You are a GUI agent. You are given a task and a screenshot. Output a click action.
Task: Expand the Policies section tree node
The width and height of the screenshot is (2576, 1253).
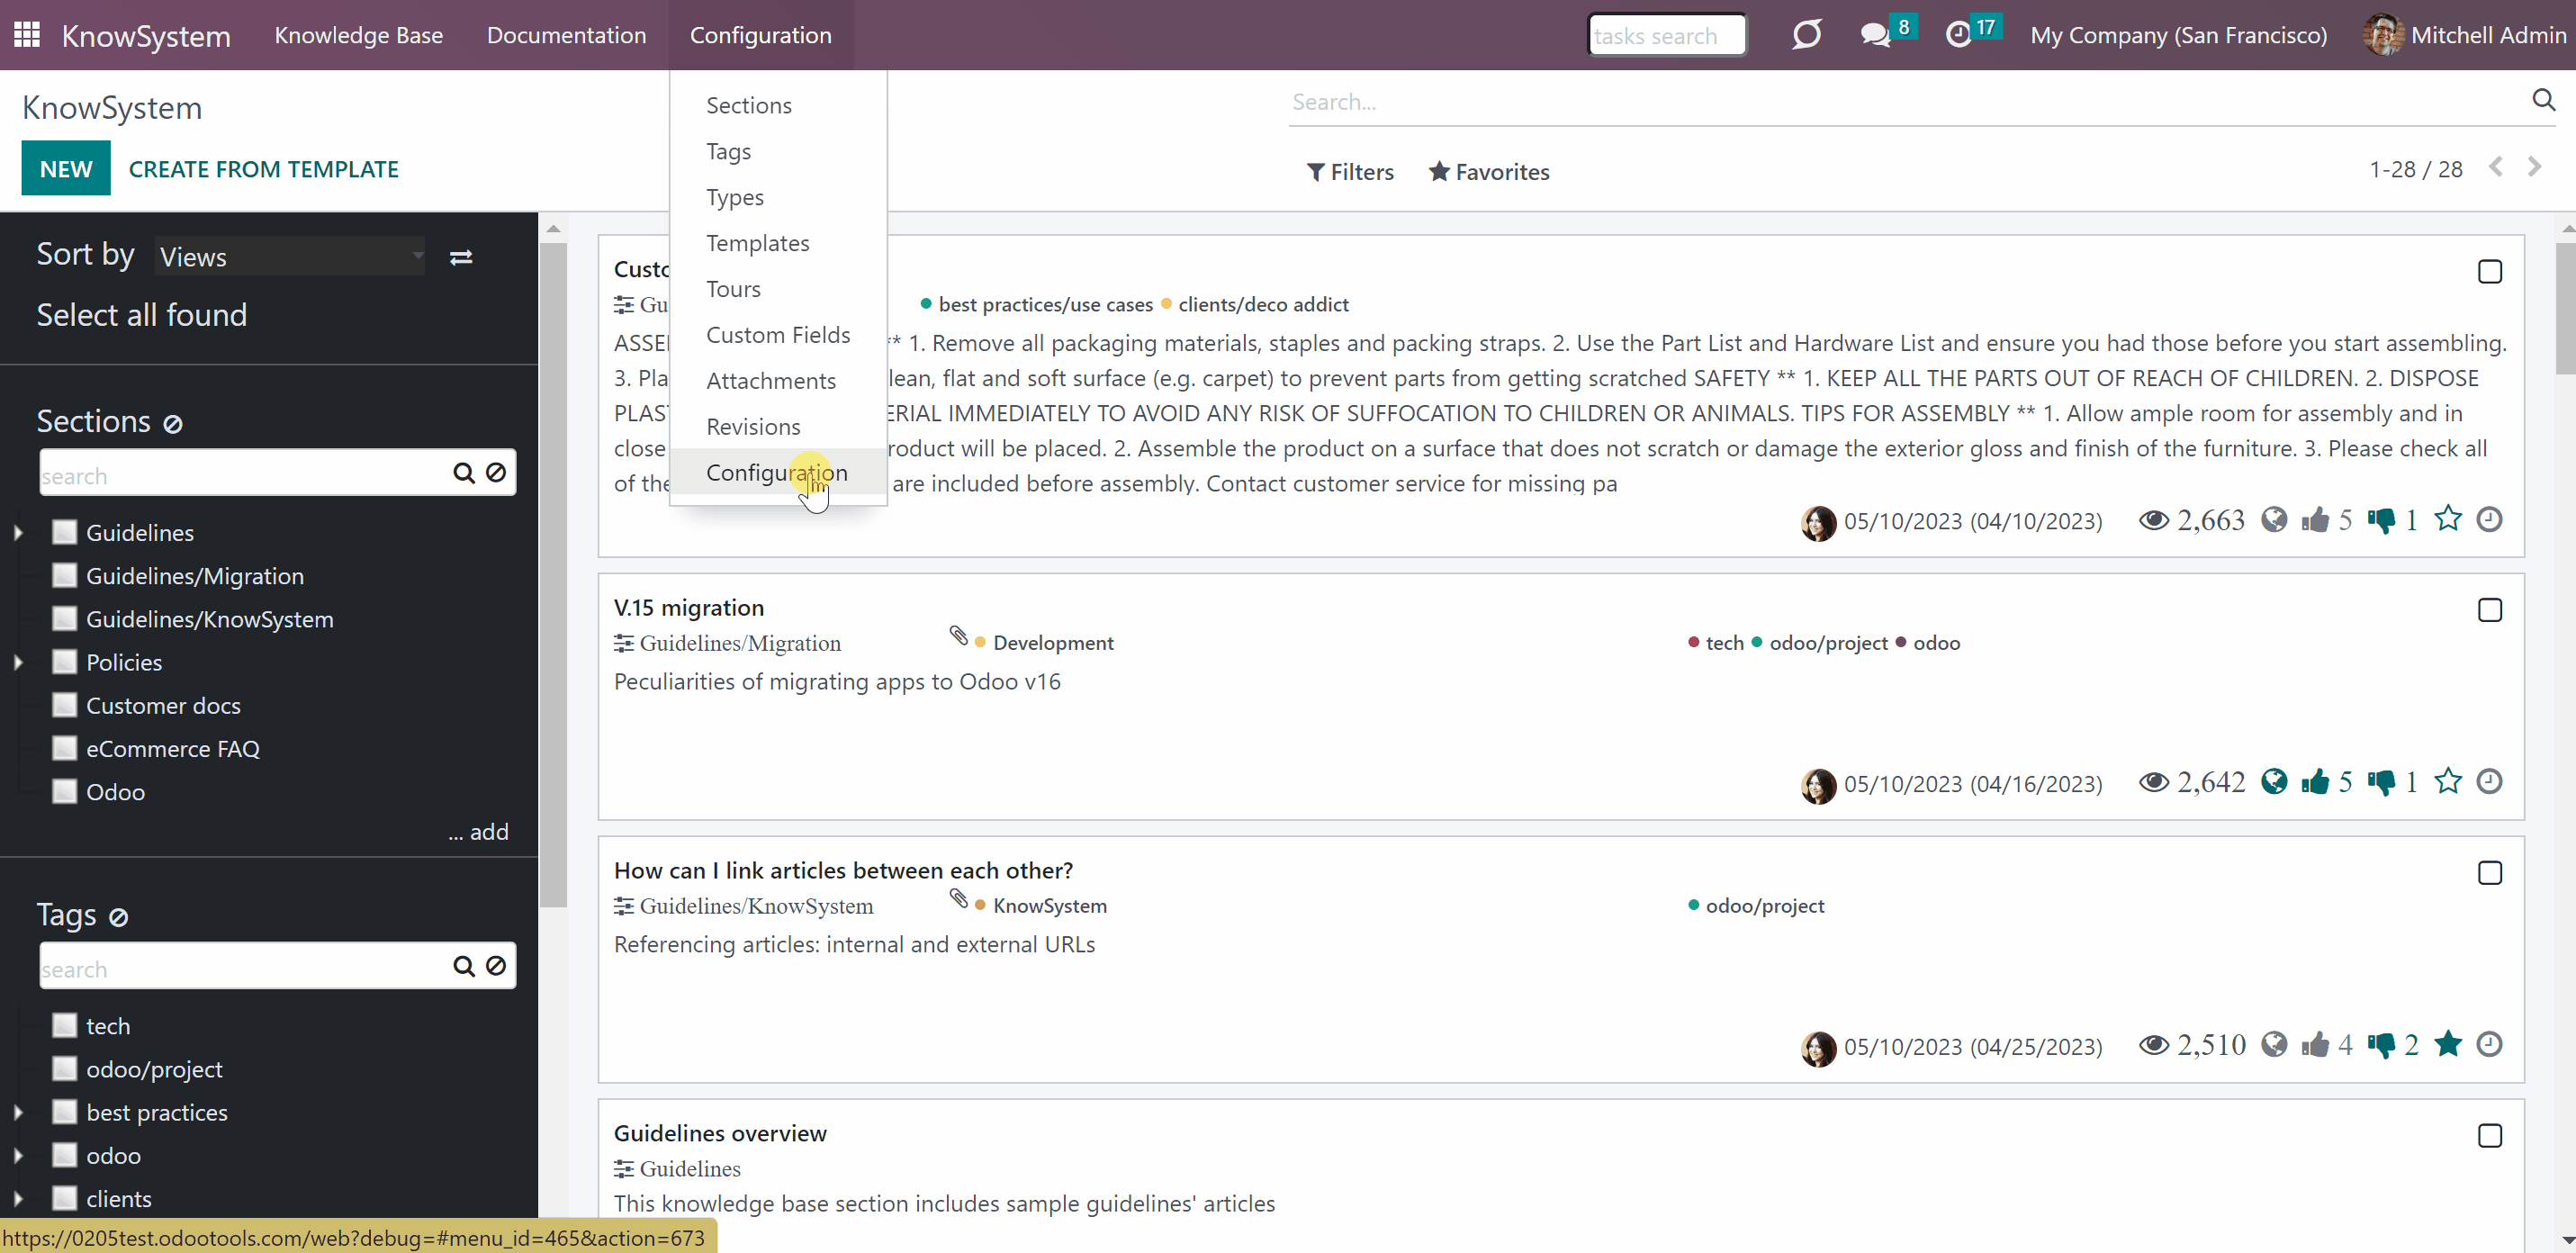pos(18,662)
